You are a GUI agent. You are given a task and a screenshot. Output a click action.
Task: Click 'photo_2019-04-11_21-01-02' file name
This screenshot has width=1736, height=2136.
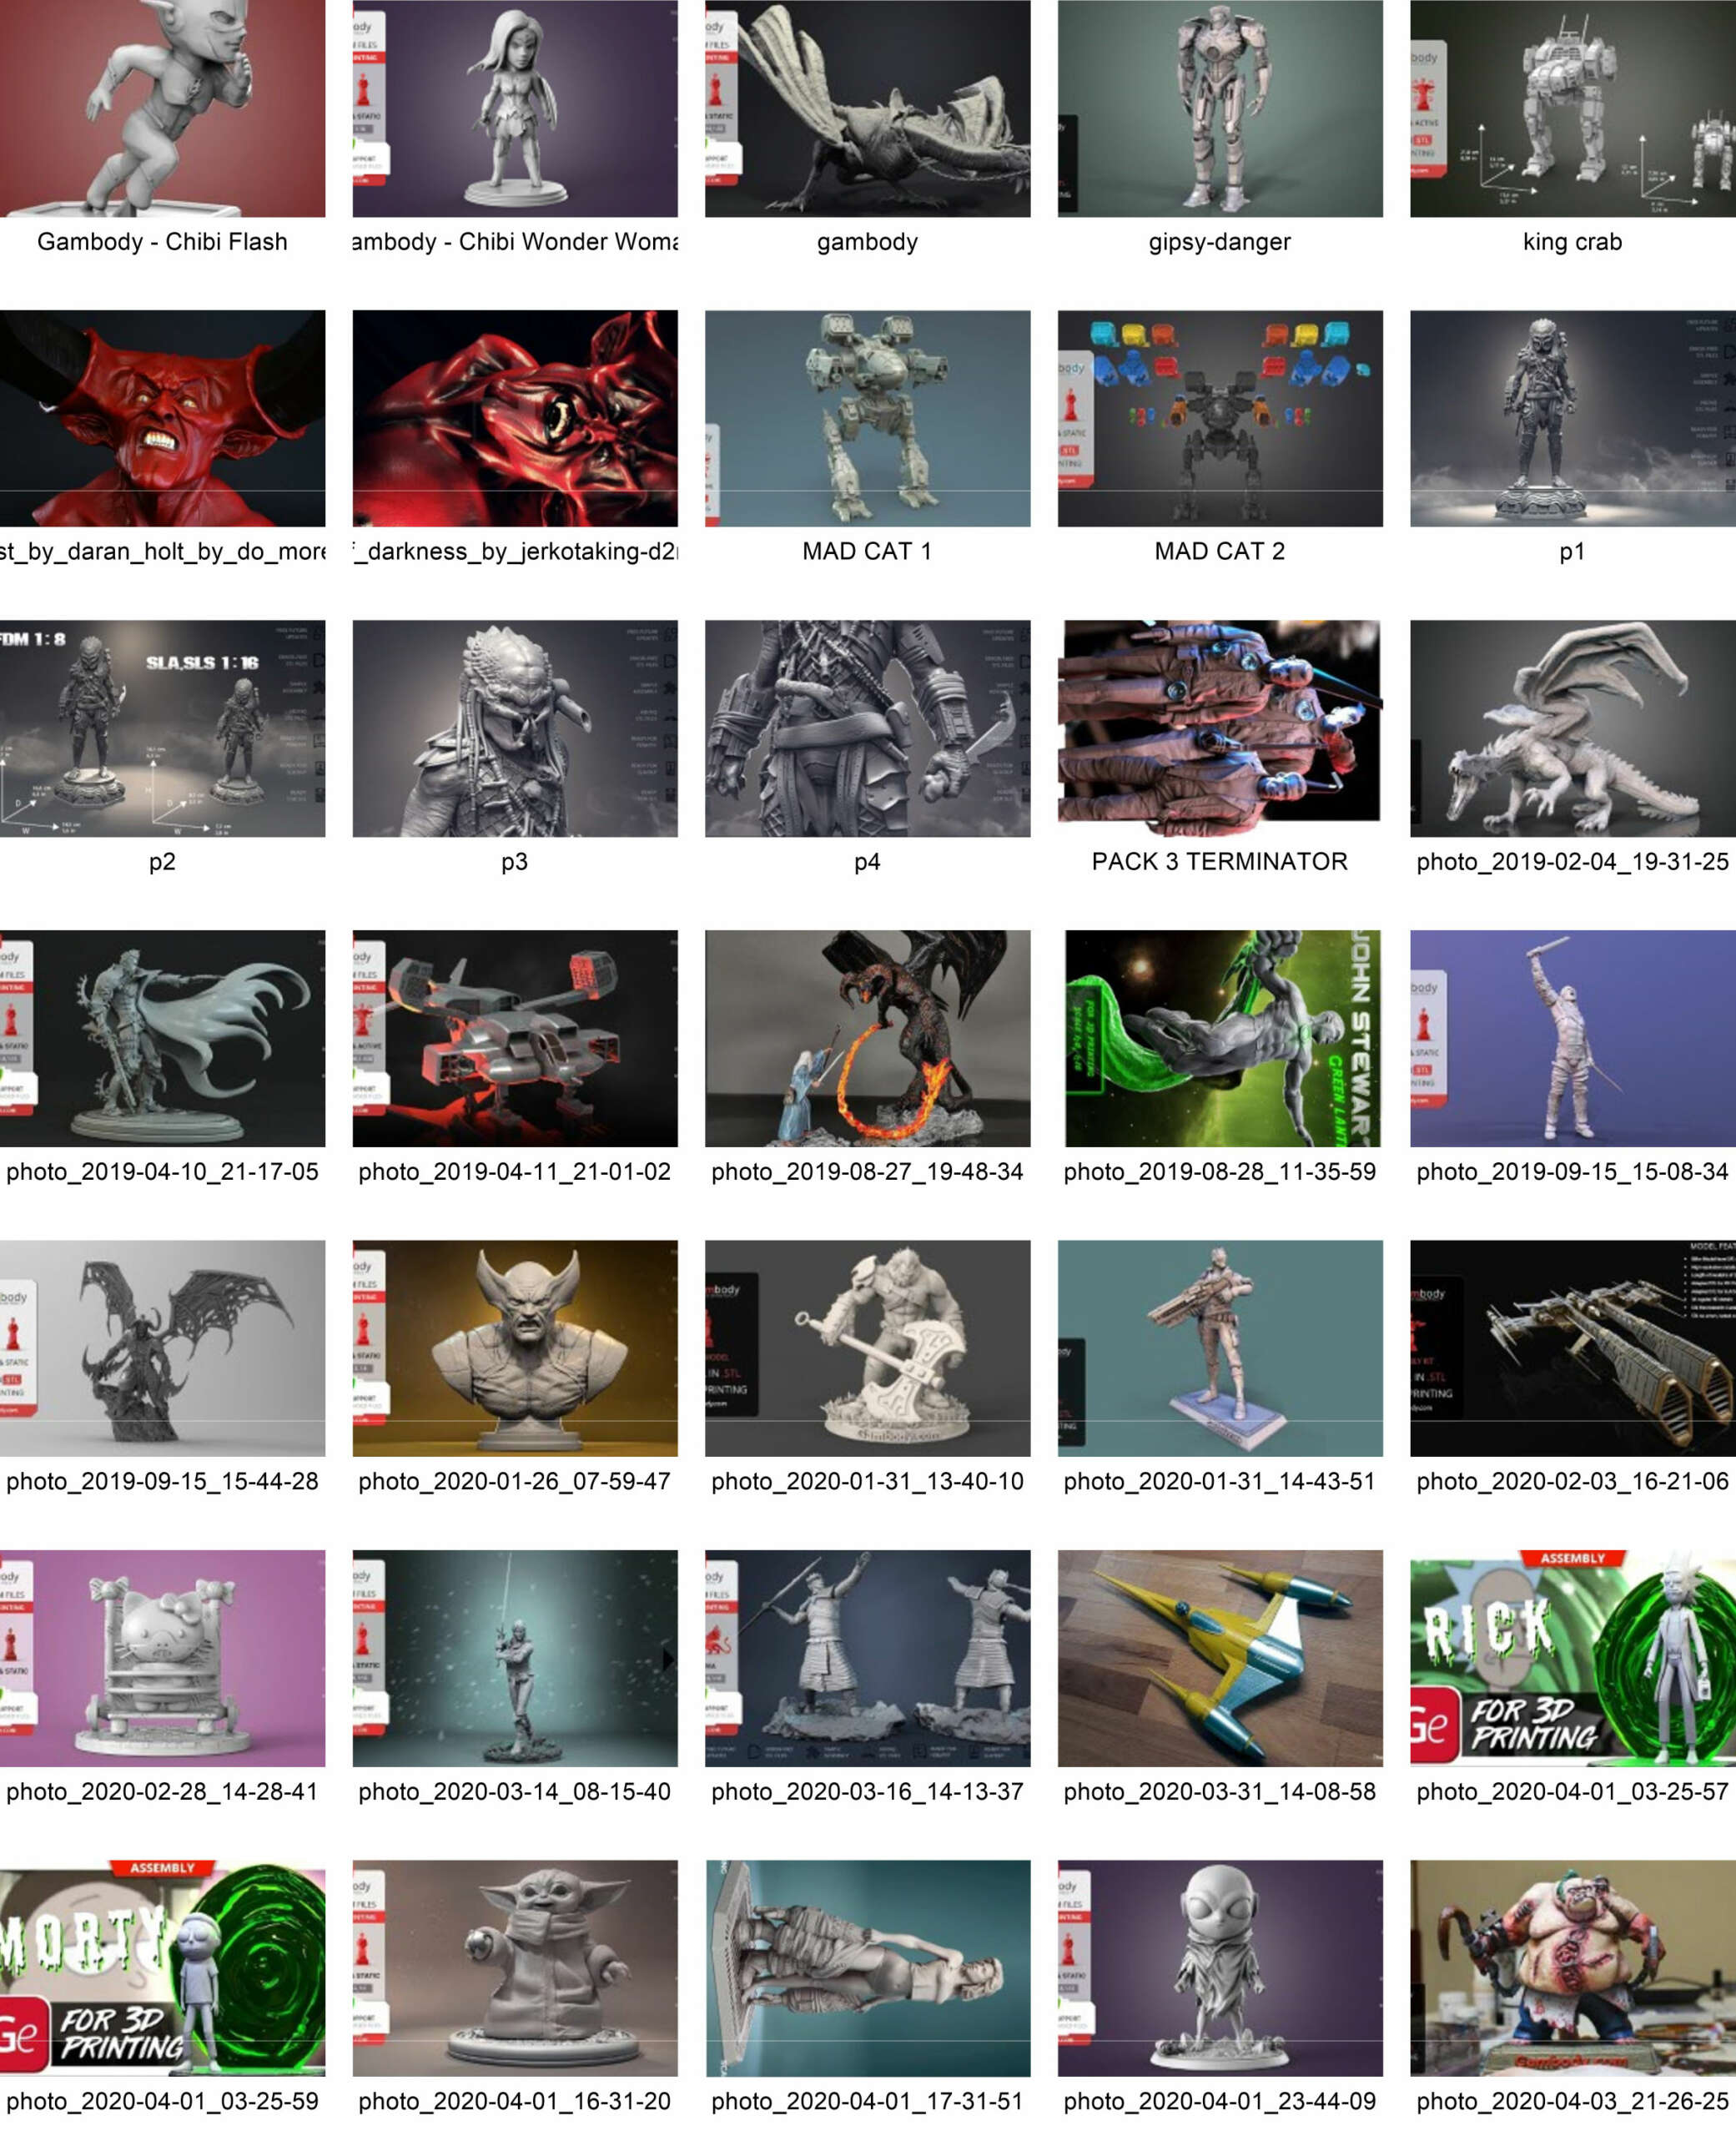[515, 1172]
